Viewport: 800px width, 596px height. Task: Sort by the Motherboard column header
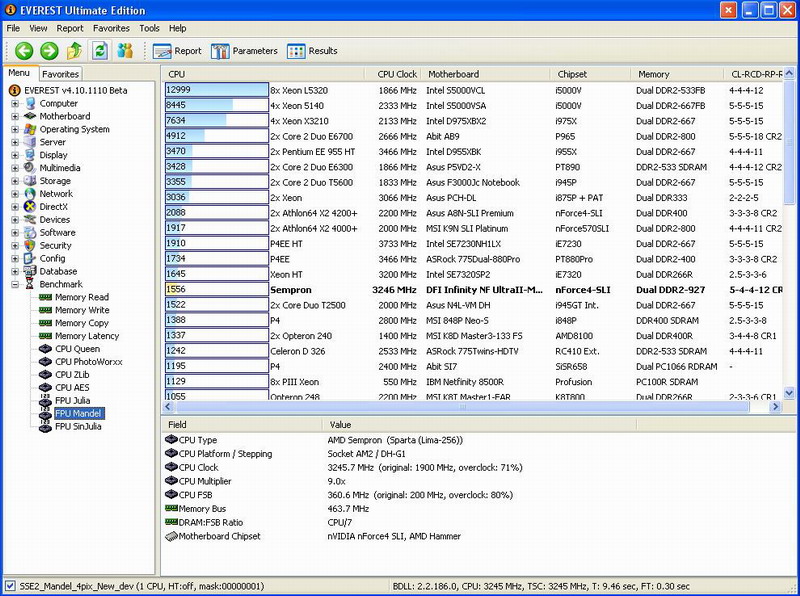tap(486, 74)
